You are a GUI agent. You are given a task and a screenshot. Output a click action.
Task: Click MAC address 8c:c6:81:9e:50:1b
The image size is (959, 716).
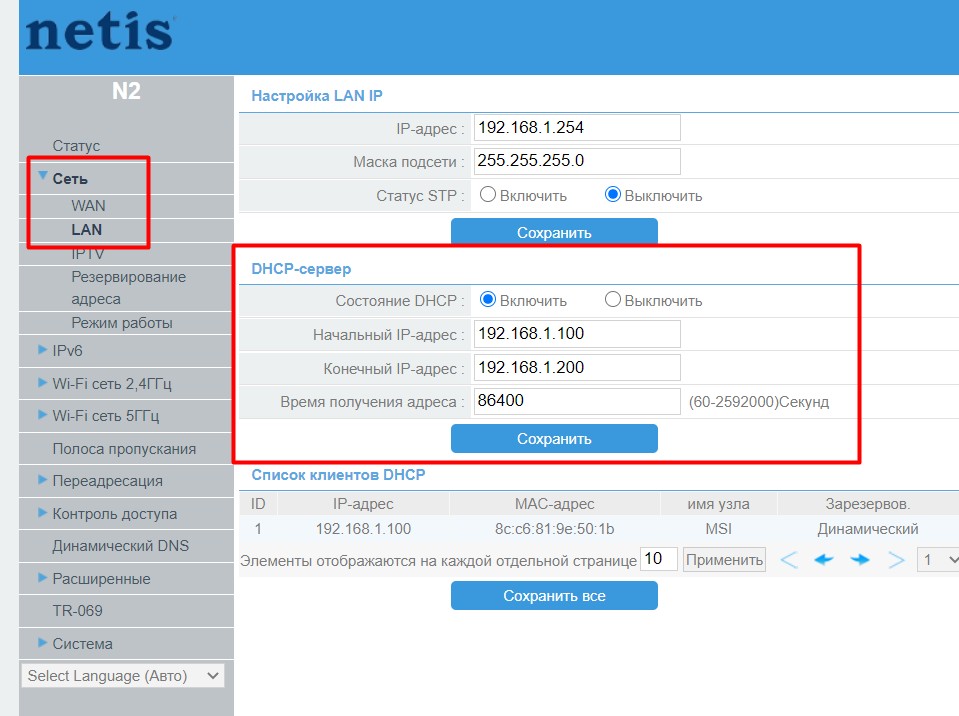(x=554, y=529)
